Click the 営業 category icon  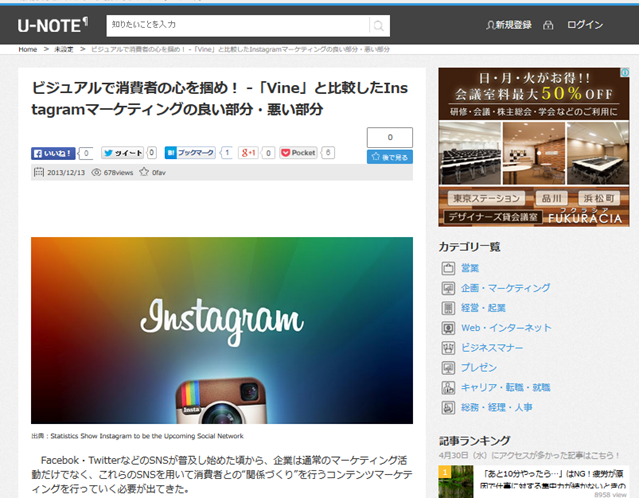pos(448,268)
